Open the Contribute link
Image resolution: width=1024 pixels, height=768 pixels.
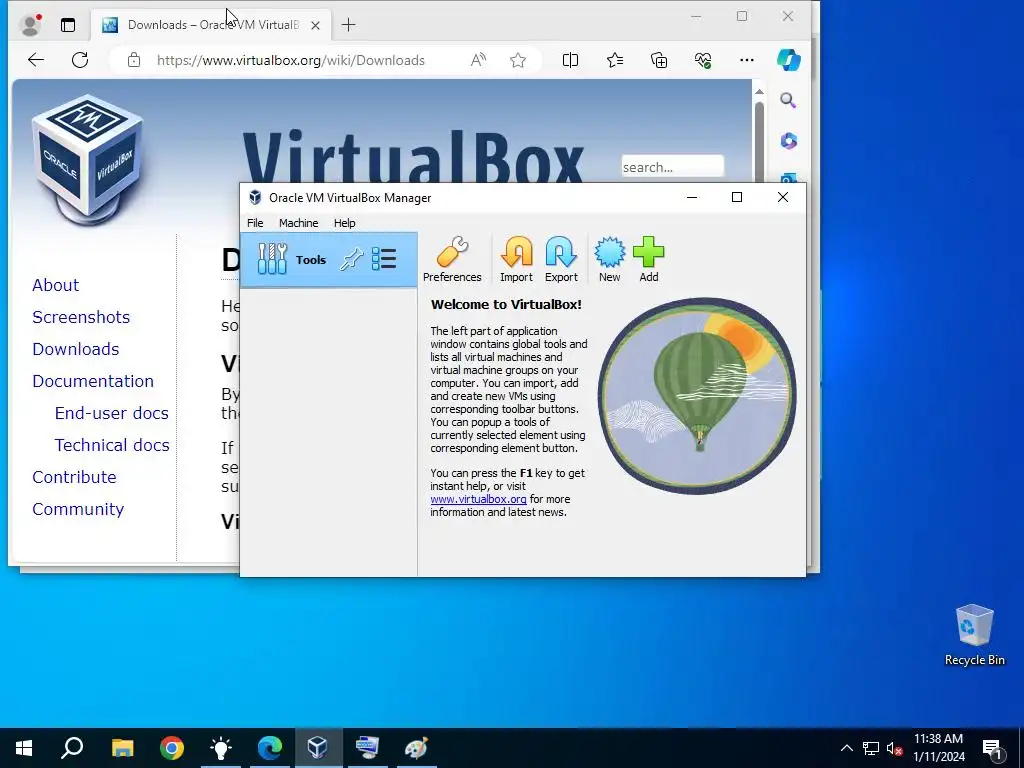click(x=74, y=477)
